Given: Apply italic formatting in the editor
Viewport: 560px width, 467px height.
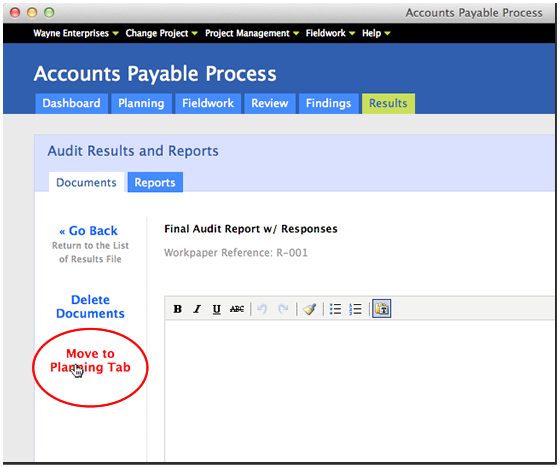Looking at the screenshot, I should coord(197,309).
